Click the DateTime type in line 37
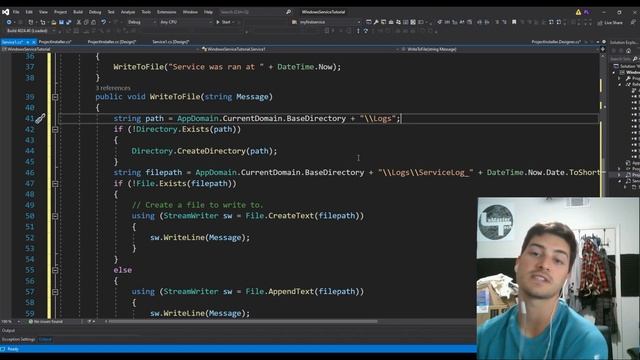640x360 pixels. (x=296, y=67)
